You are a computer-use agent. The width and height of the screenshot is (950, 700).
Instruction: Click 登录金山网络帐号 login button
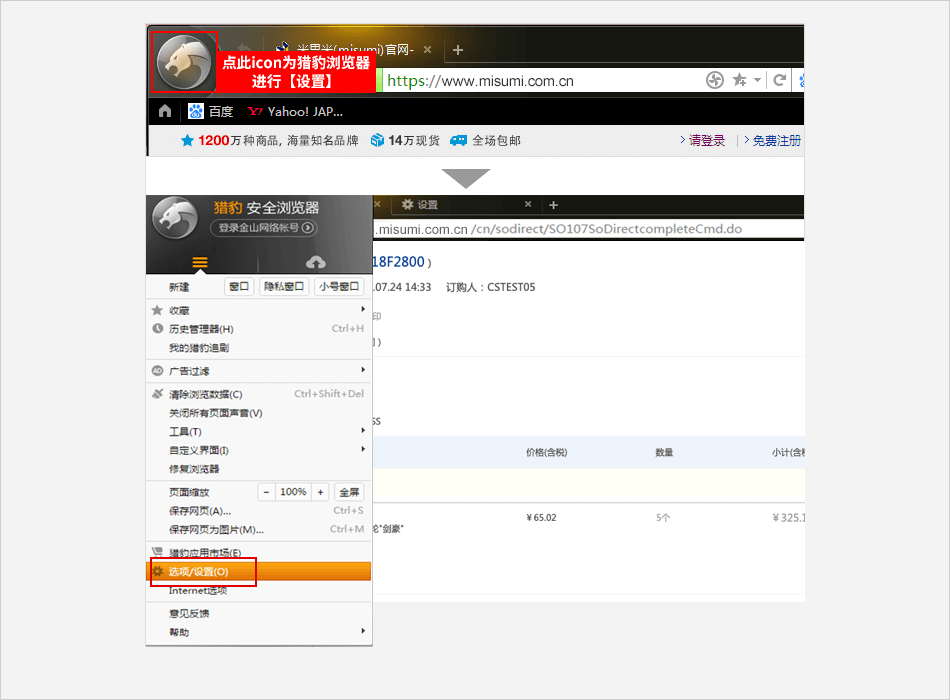tap(264, 228)
